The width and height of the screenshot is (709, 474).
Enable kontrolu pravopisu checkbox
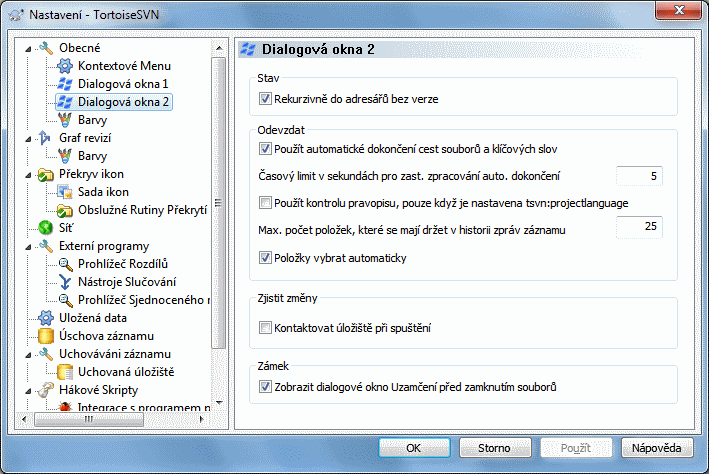click(265, 203)
